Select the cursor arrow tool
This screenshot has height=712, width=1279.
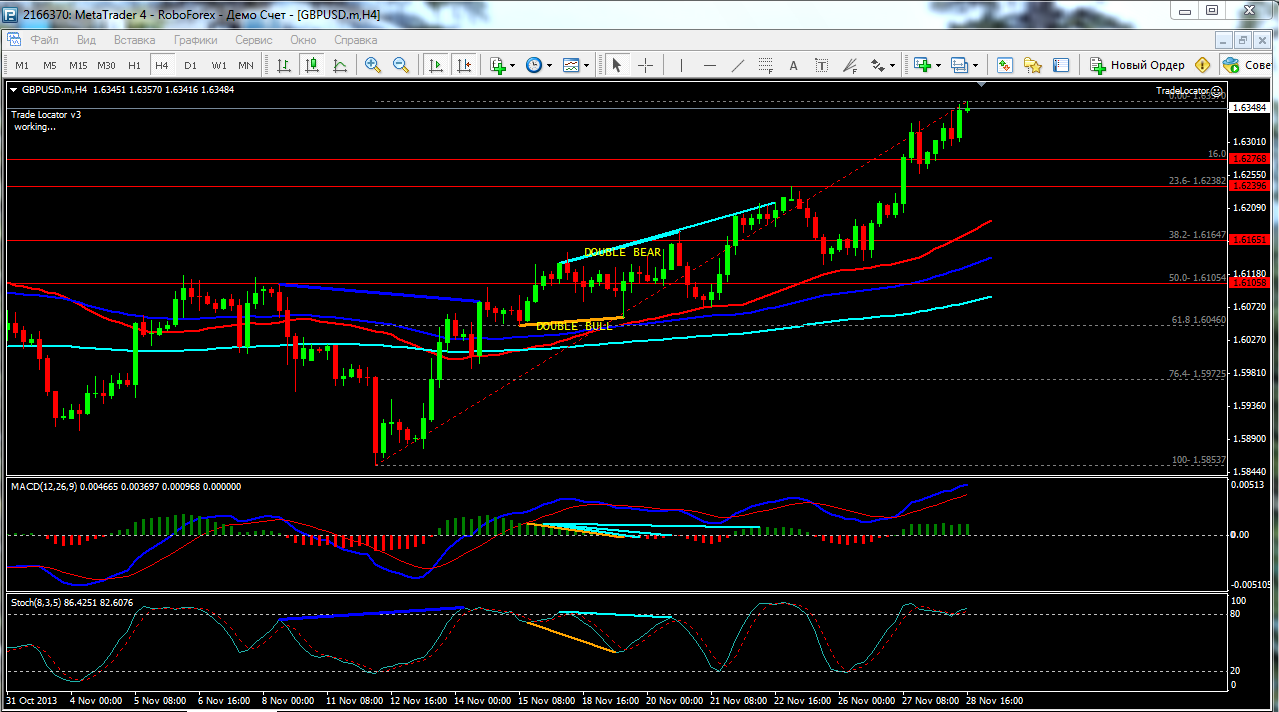[x=617, y=65]
